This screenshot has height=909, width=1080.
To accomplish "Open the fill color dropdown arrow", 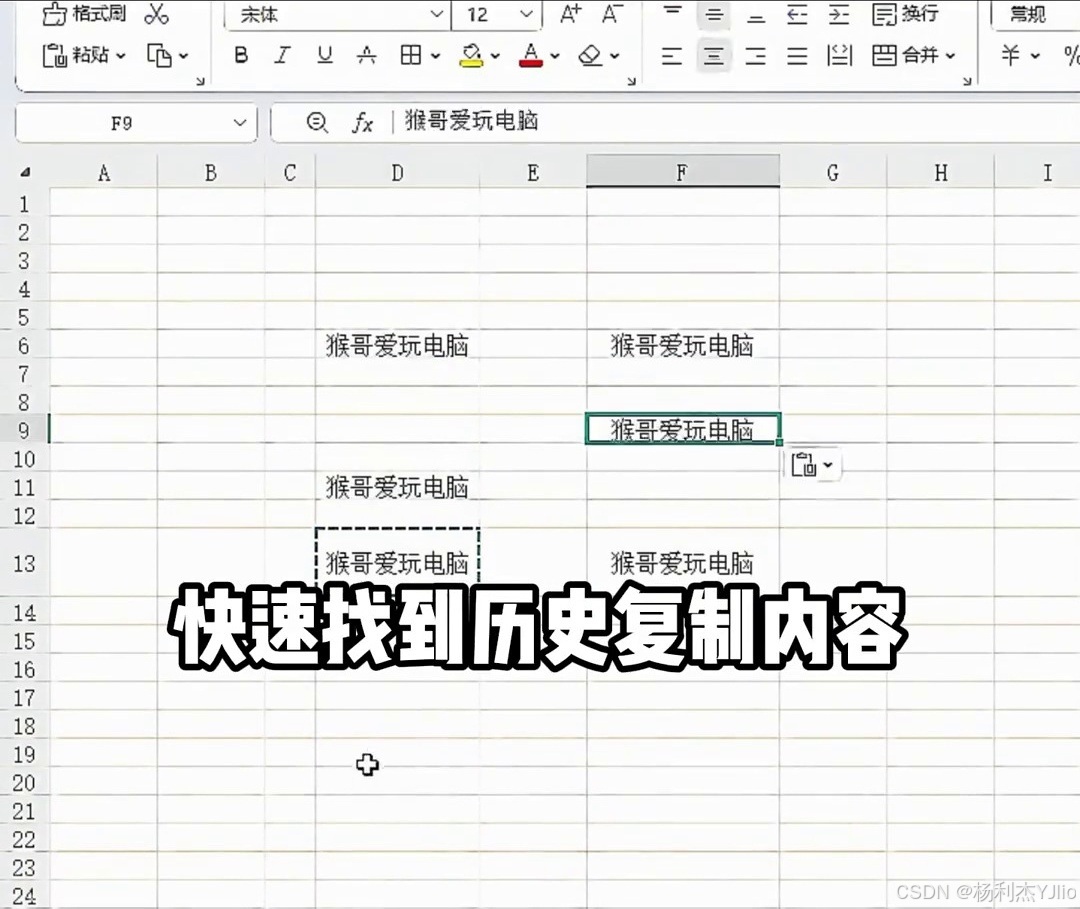I will click(x=495, y=56).
